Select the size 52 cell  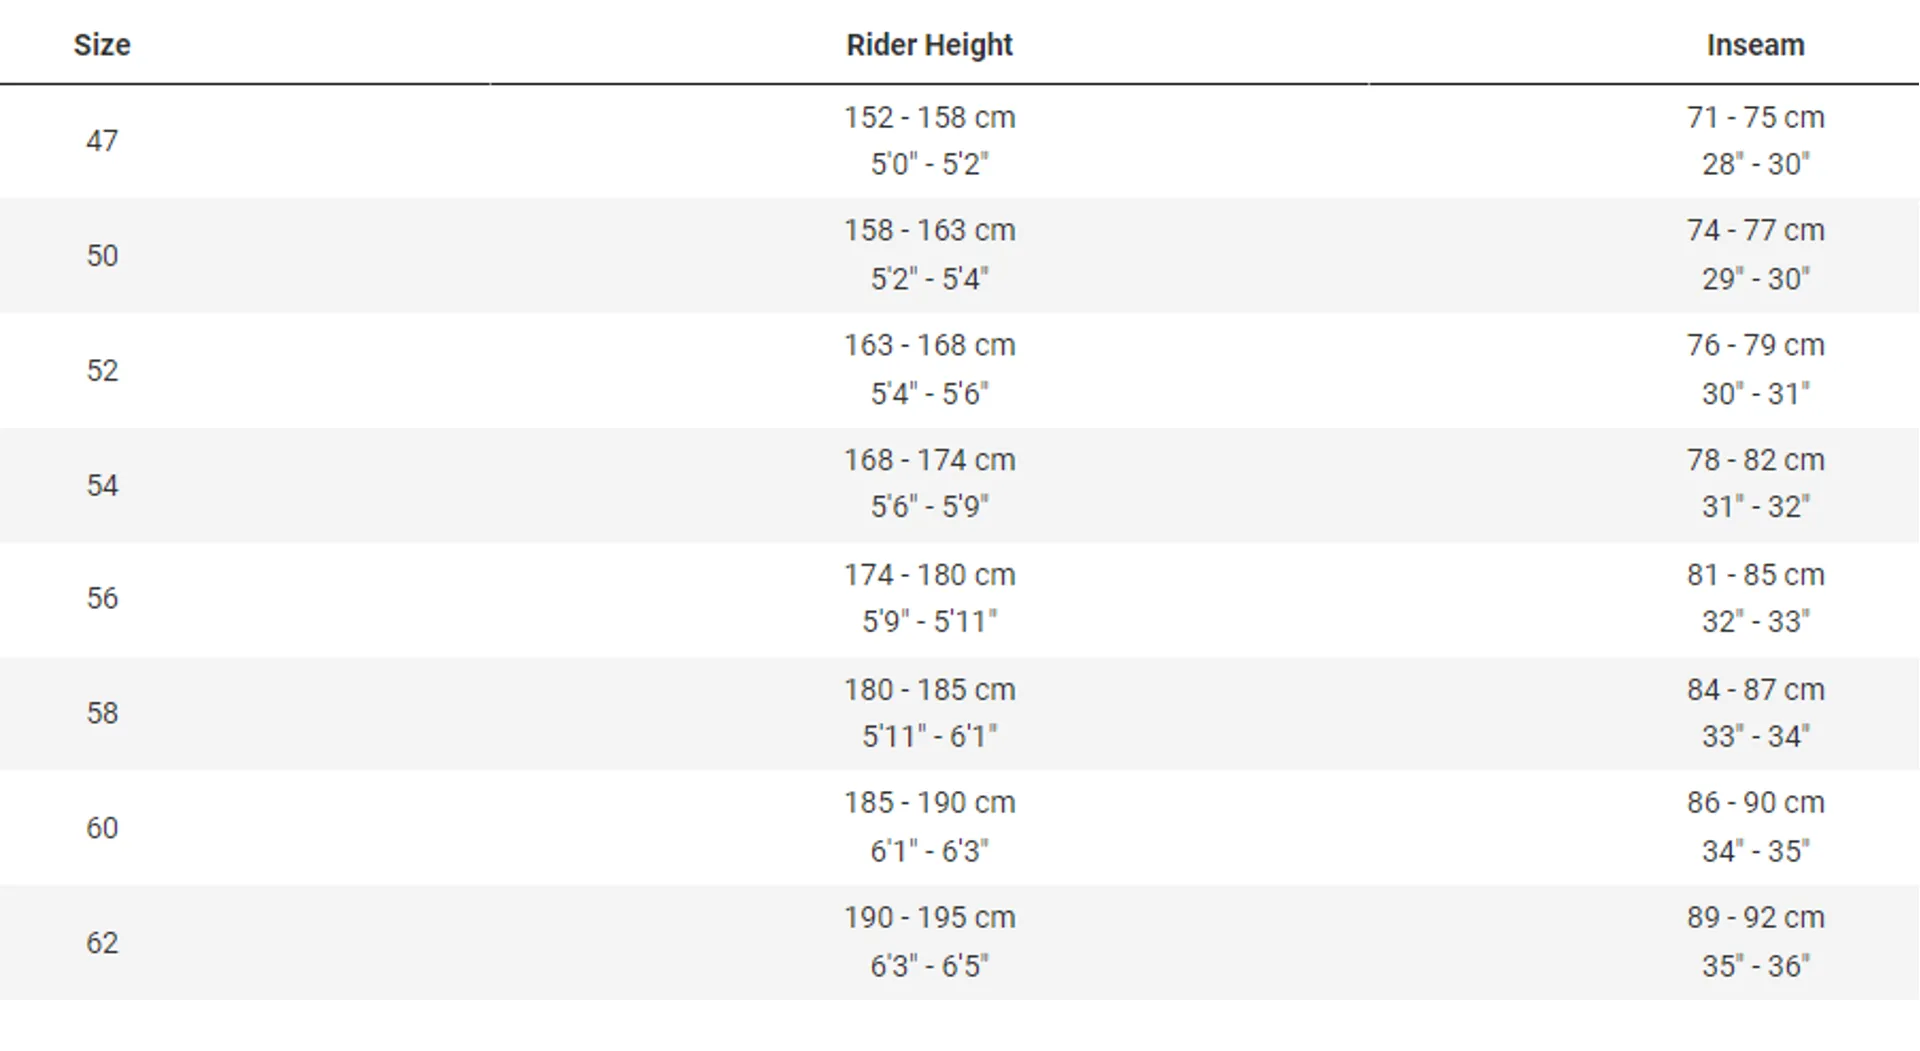pyautogui.click(x=102, y=371)
